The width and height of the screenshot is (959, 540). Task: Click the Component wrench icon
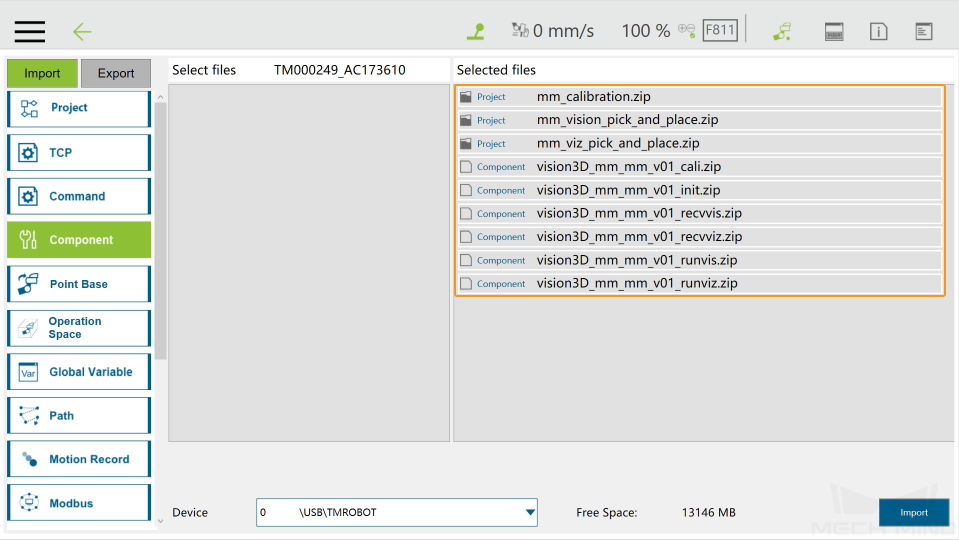point(28,240)
